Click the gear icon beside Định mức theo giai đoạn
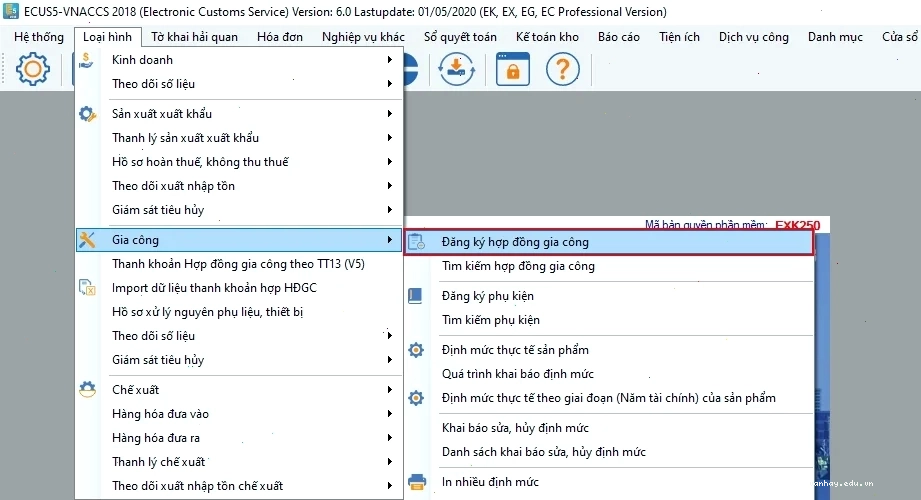 tap(416, 398)
